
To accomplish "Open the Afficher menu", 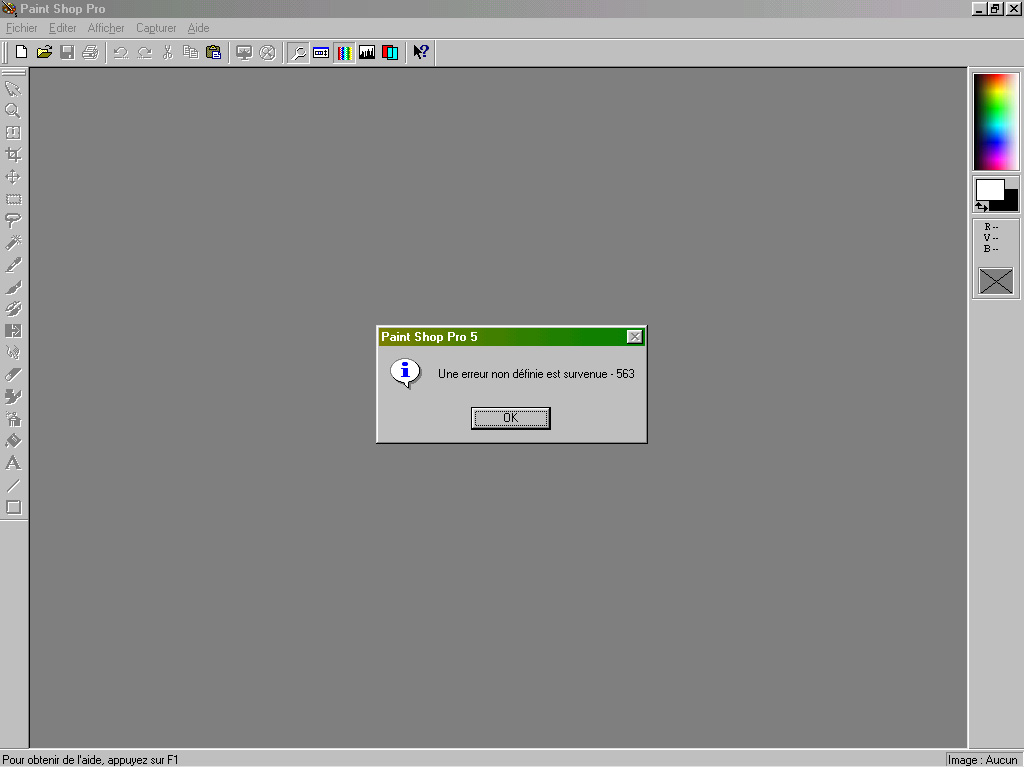I will pyautogui.click(x=106, y=28).
